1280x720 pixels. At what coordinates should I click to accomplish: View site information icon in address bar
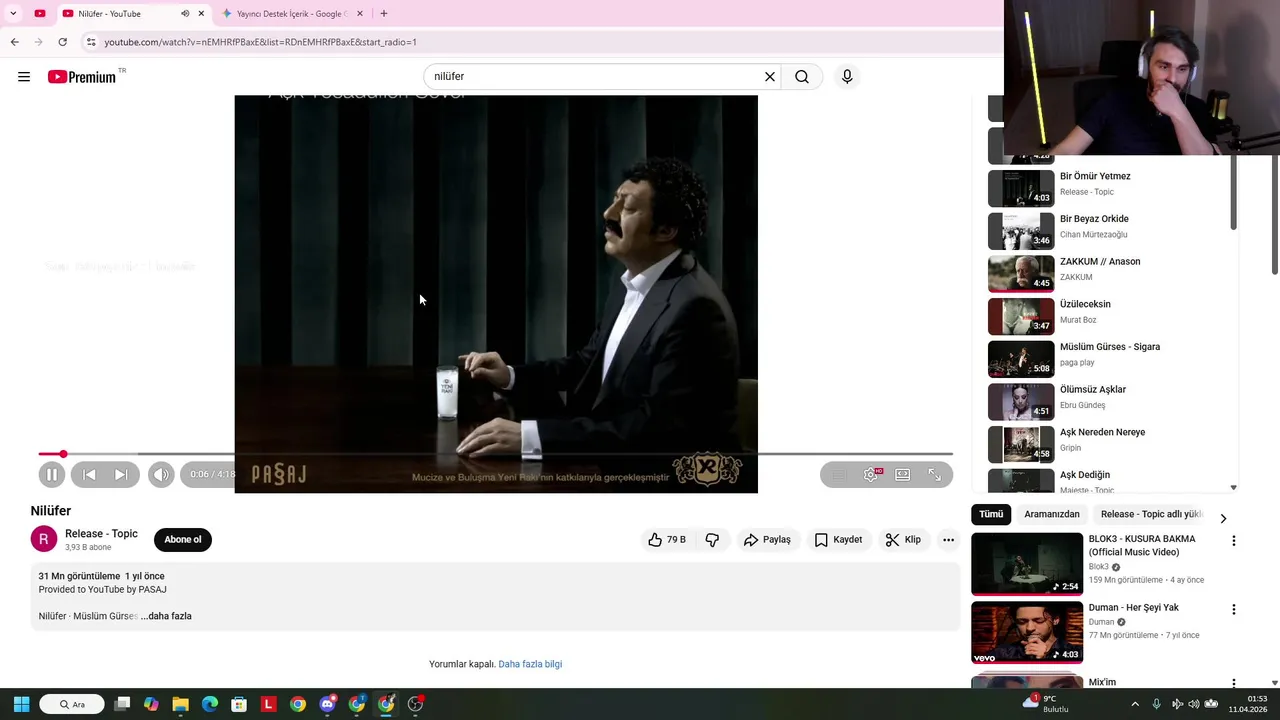(91, 42)
